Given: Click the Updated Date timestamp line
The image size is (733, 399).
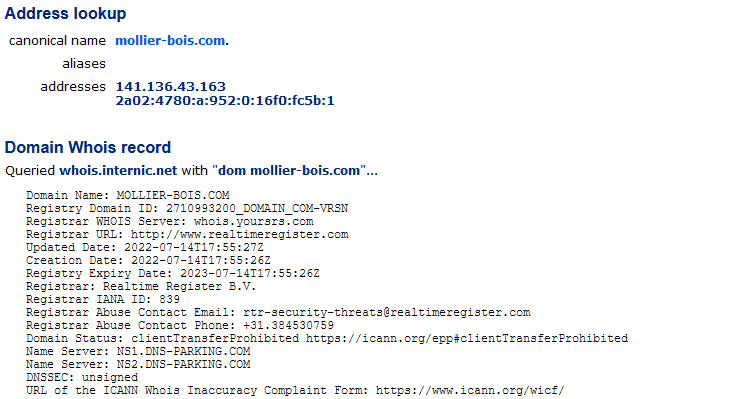Looking at the screenshot, I should click(145, 247).
